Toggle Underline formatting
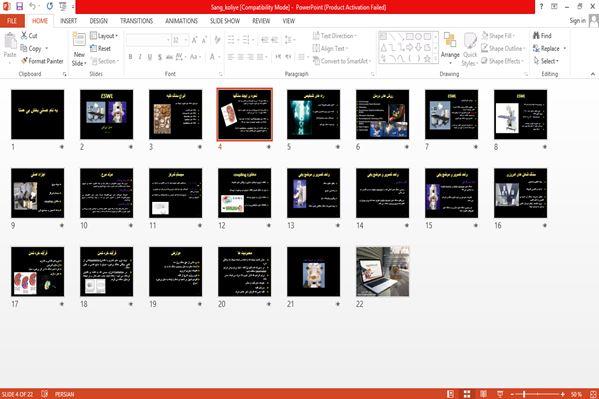 pyautogui.click(x=150, y=57)
